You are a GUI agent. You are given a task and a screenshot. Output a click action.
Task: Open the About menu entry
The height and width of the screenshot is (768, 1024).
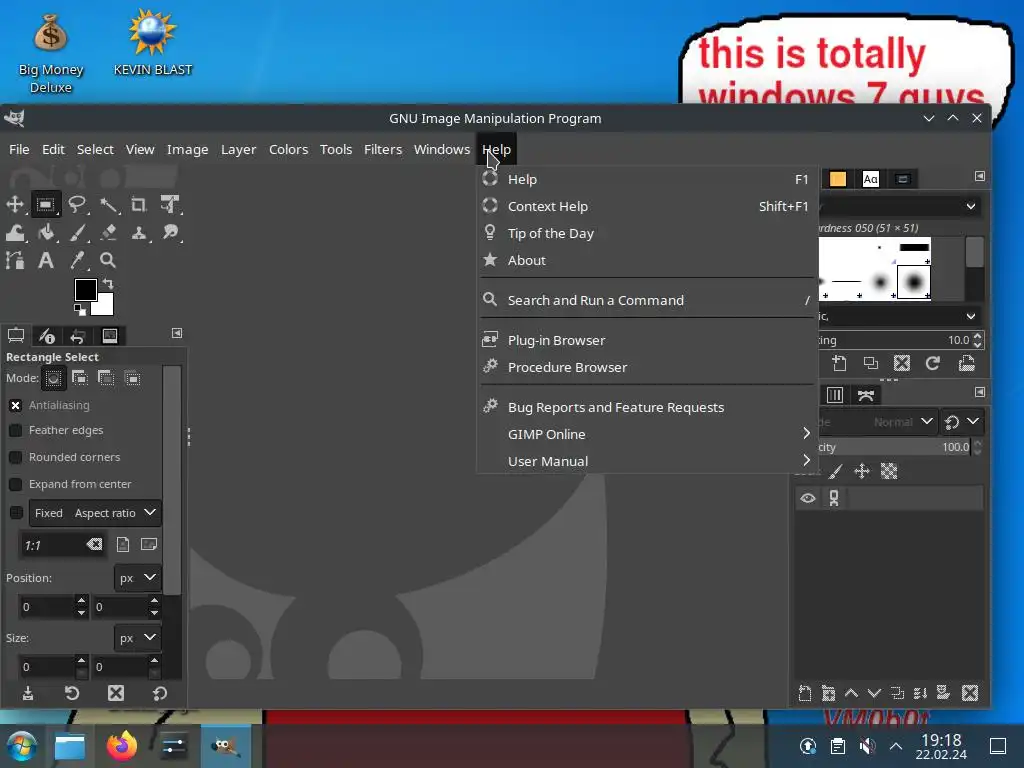click(x=647, y=260)
